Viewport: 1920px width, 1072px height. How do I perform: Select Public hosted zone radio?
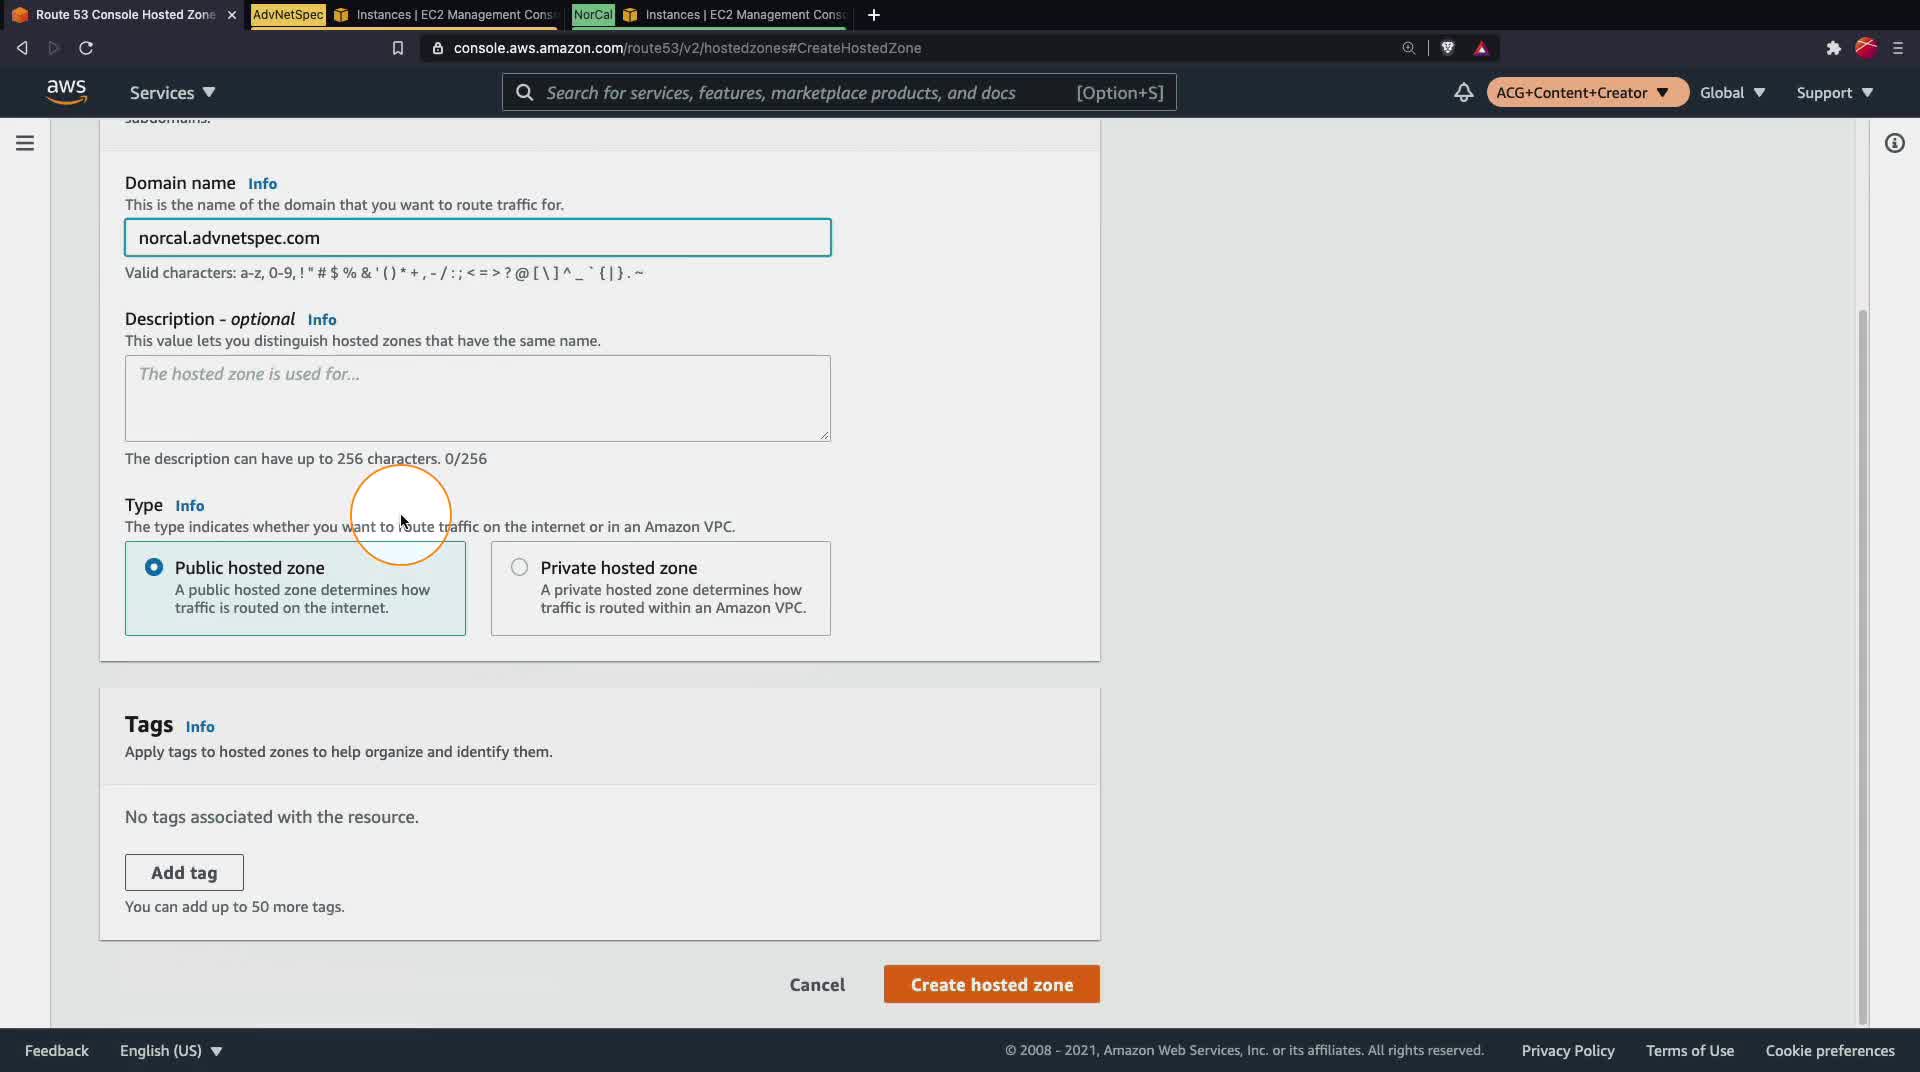(x=154, y=567)
